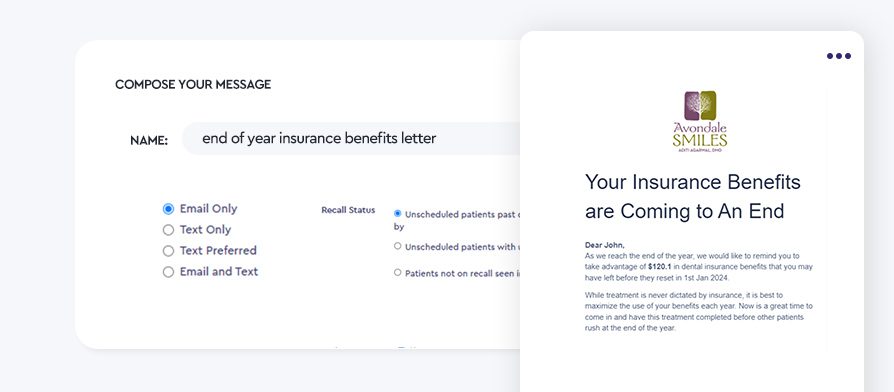Click the template name input field
This screenshot has width=894, height=392.
tap(351, 138)
